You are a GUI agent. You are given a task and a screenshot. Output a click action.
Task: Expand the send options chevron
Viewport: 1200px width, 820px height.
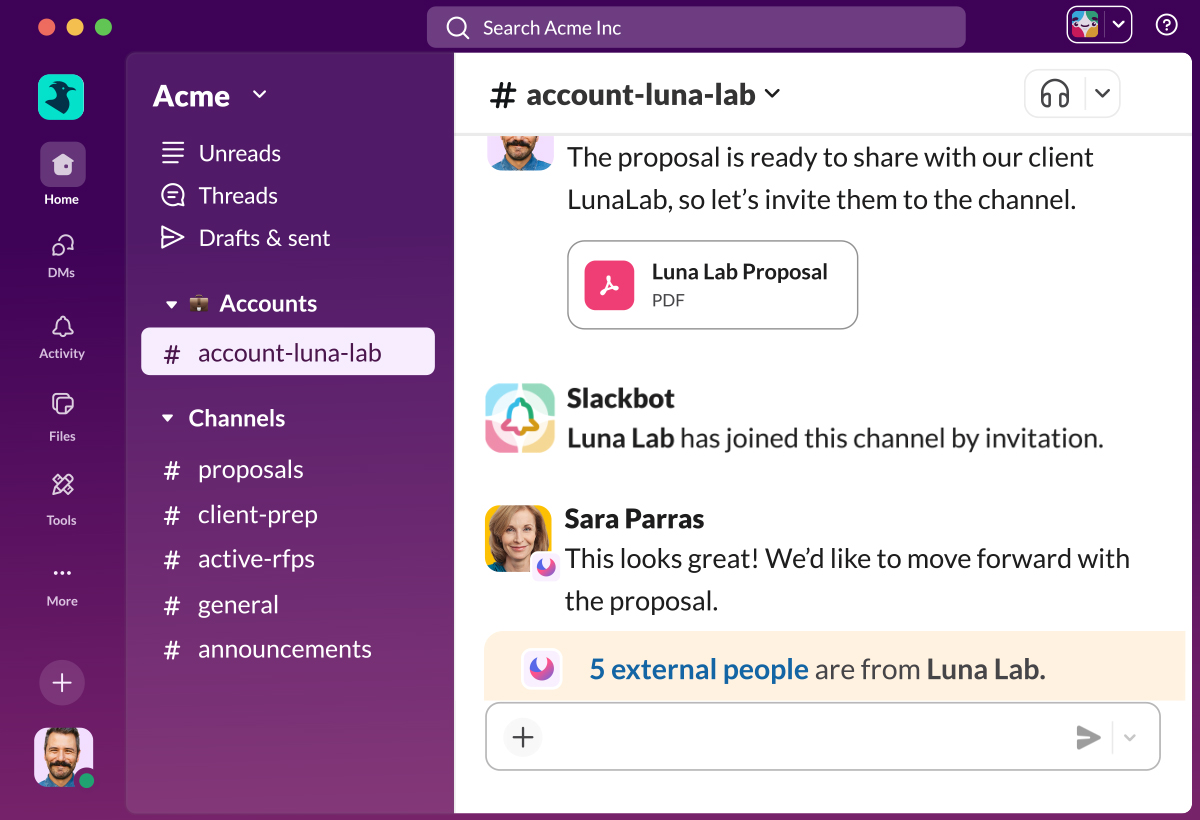(1130, 738)
